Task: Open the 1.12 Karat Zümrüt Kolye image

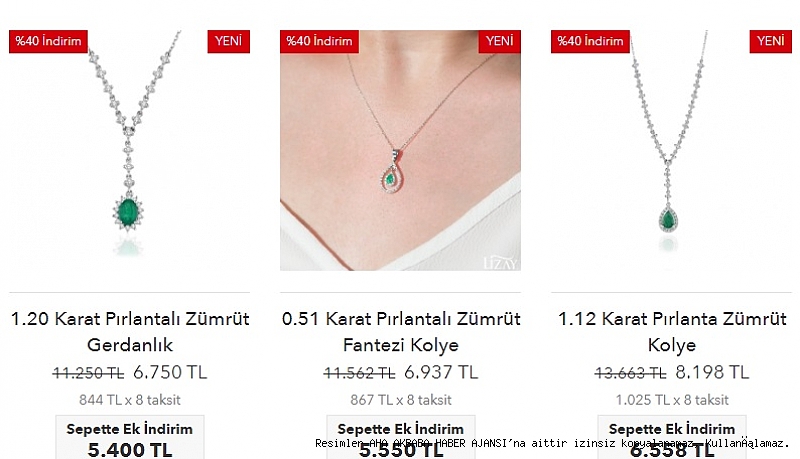Action: point(671,150)
